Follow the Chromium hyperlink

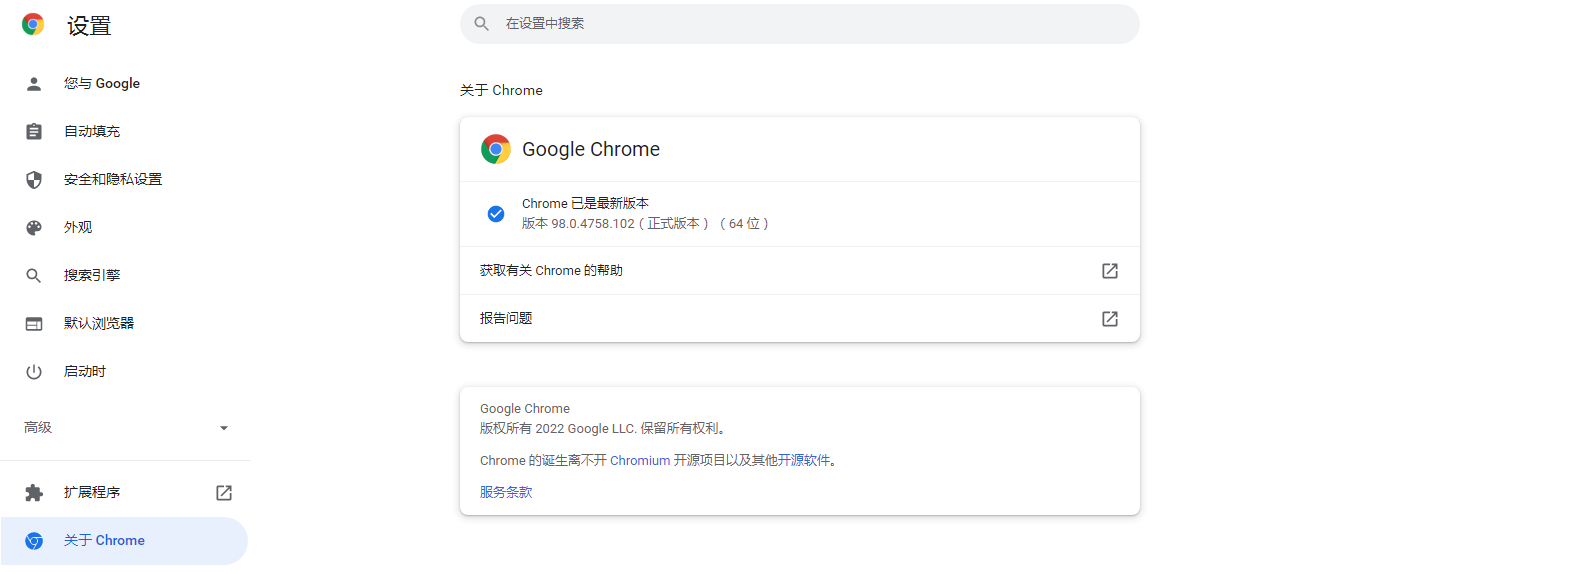tap(640, 461)
